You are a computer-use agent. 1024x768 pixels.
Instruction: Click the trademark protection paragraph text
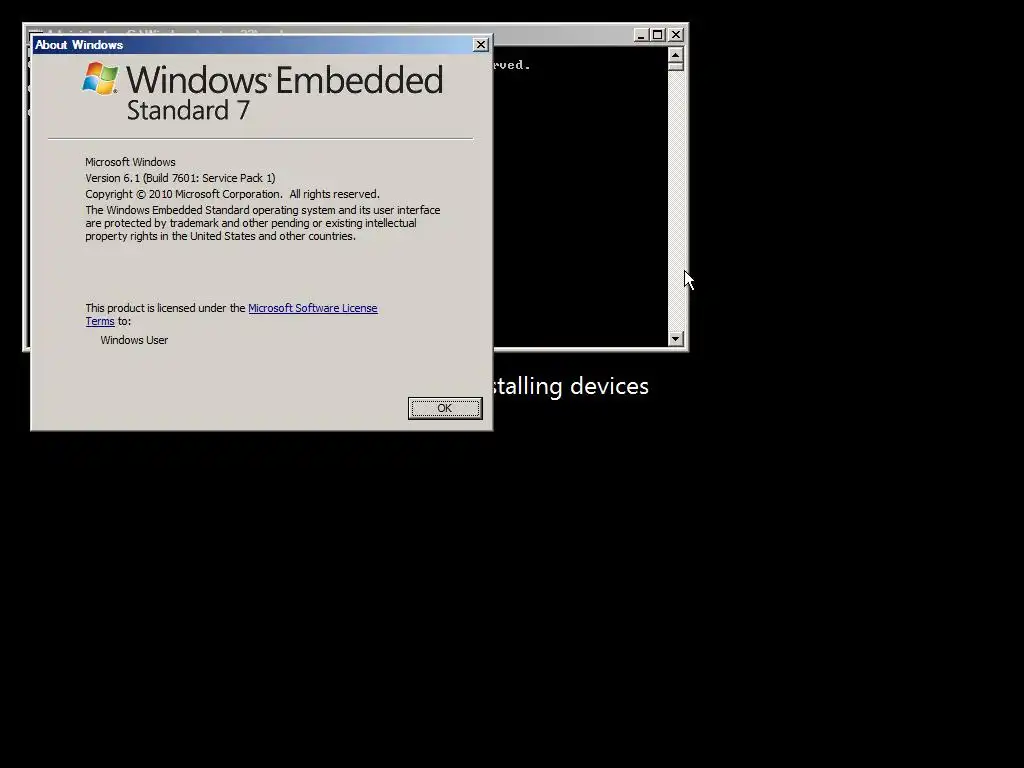[263, 223]
